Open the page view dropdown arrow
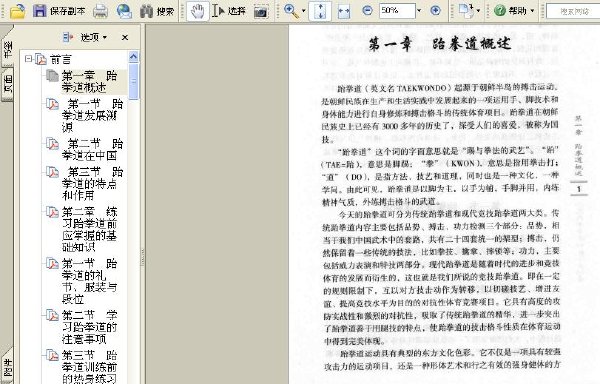This screenshot has height=384, width=600. [478, 11]
